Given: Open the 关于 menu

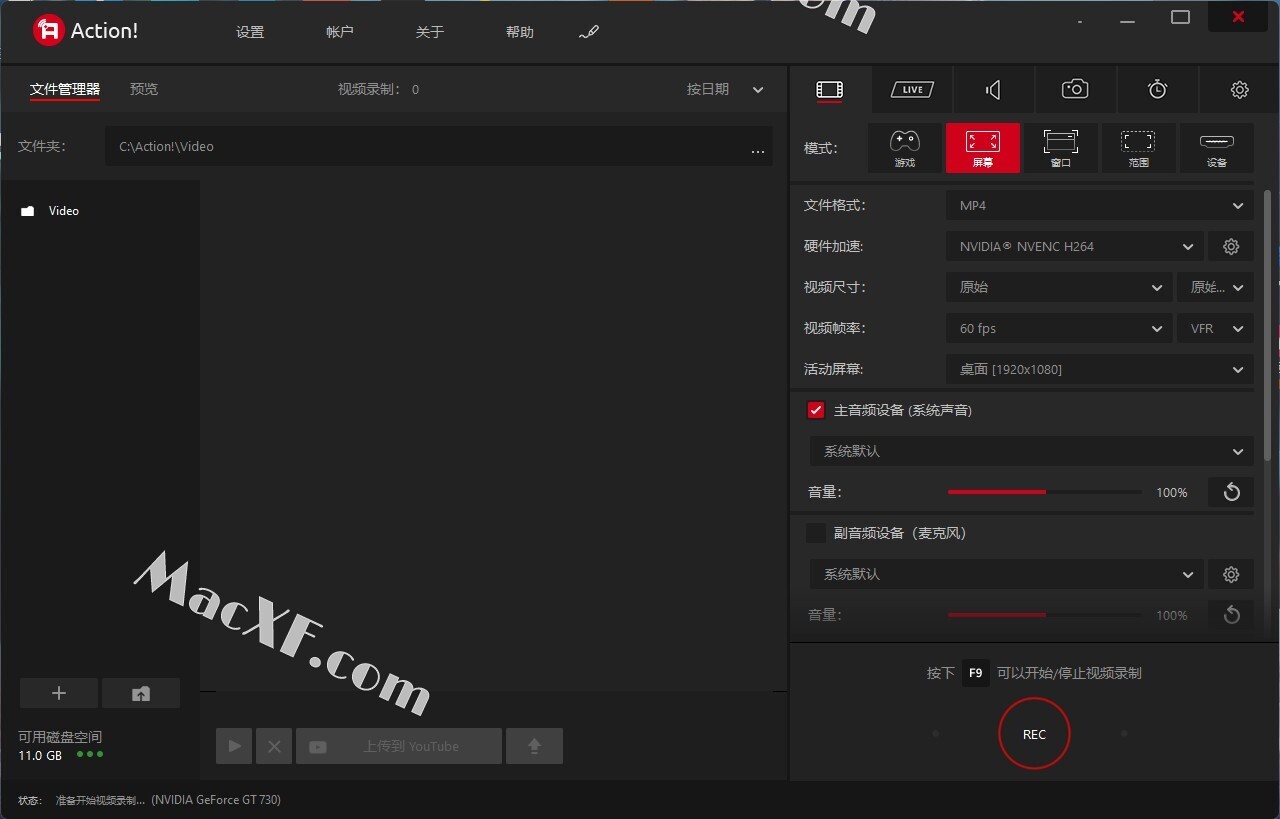Looking at the screenshot, I should click(430, 32).
